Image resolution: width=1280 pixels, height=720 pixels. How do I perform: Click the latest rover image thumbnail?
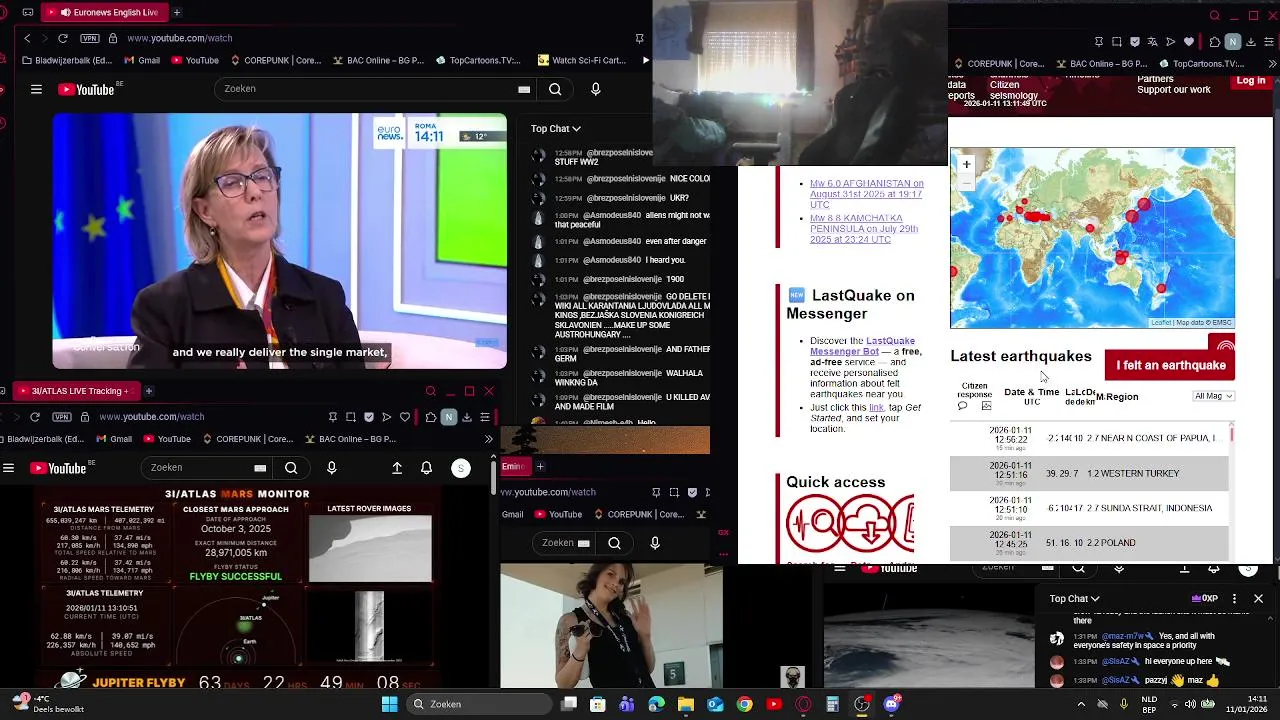tap(370, 549)
